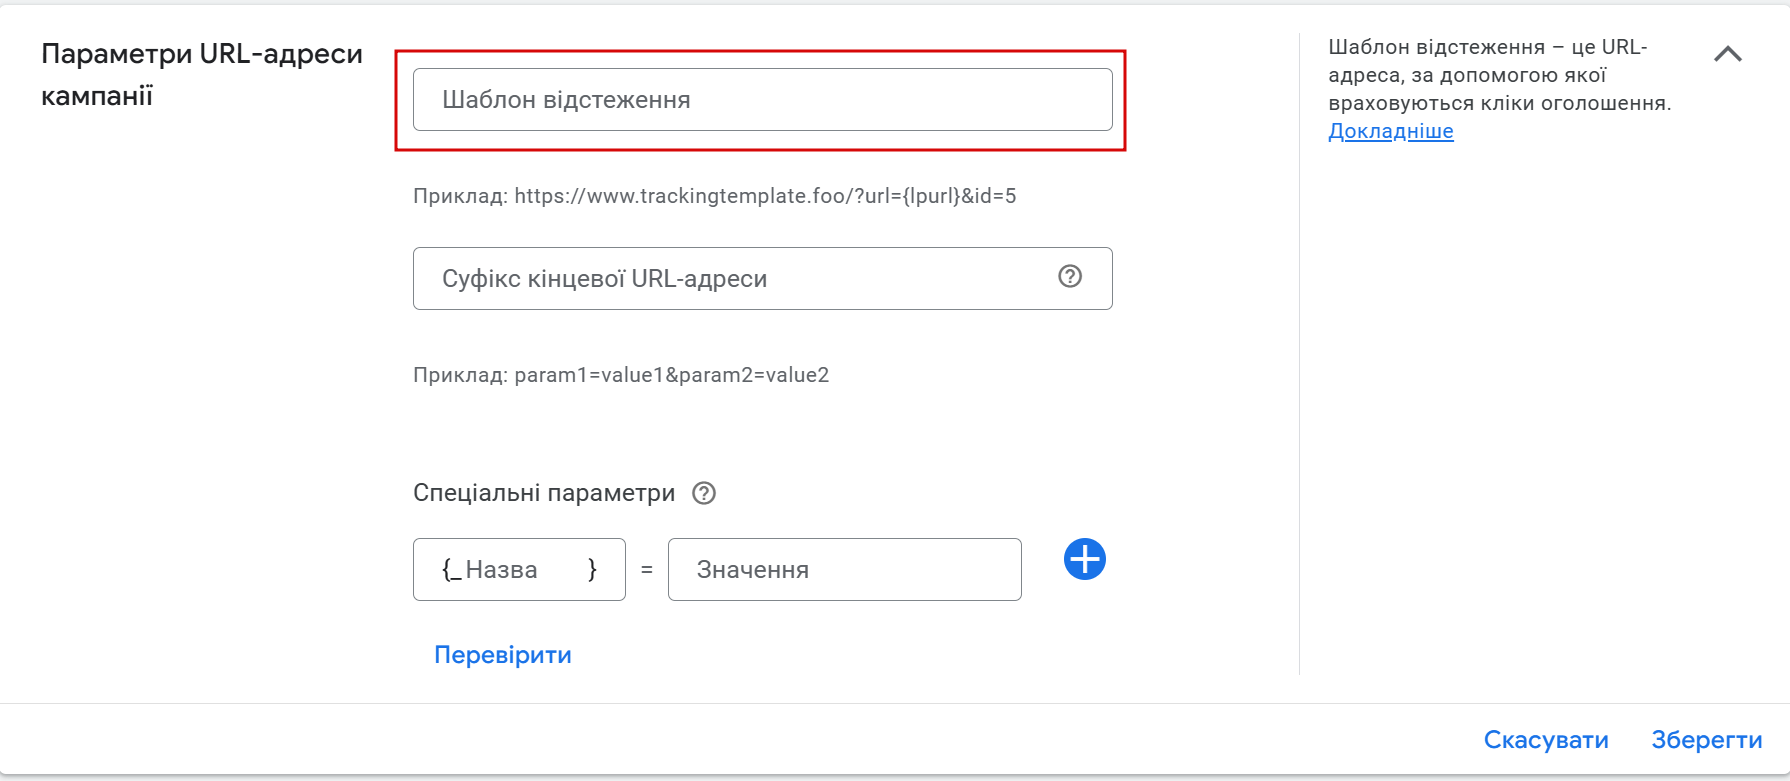Open help icon inside the URL suffix field
1790x781 pixels.
(1070, 277)
